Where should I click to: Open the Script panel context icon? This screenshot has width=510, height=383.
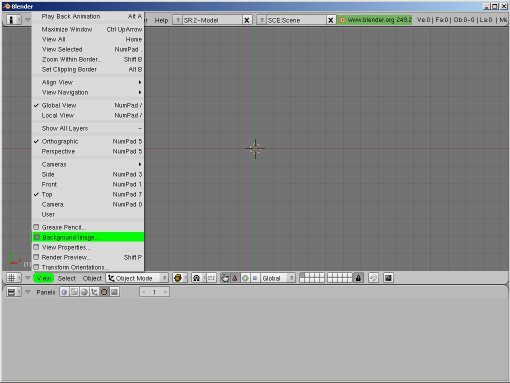pyautogui.click(x=74, y=292)
